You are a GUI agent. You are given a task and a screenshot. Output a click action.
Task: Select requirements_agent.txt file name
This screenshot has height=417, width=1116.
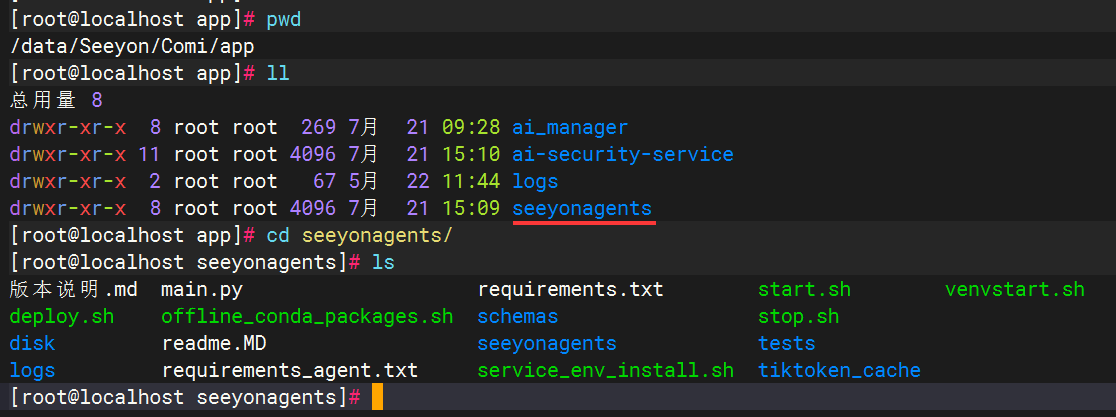290,371
